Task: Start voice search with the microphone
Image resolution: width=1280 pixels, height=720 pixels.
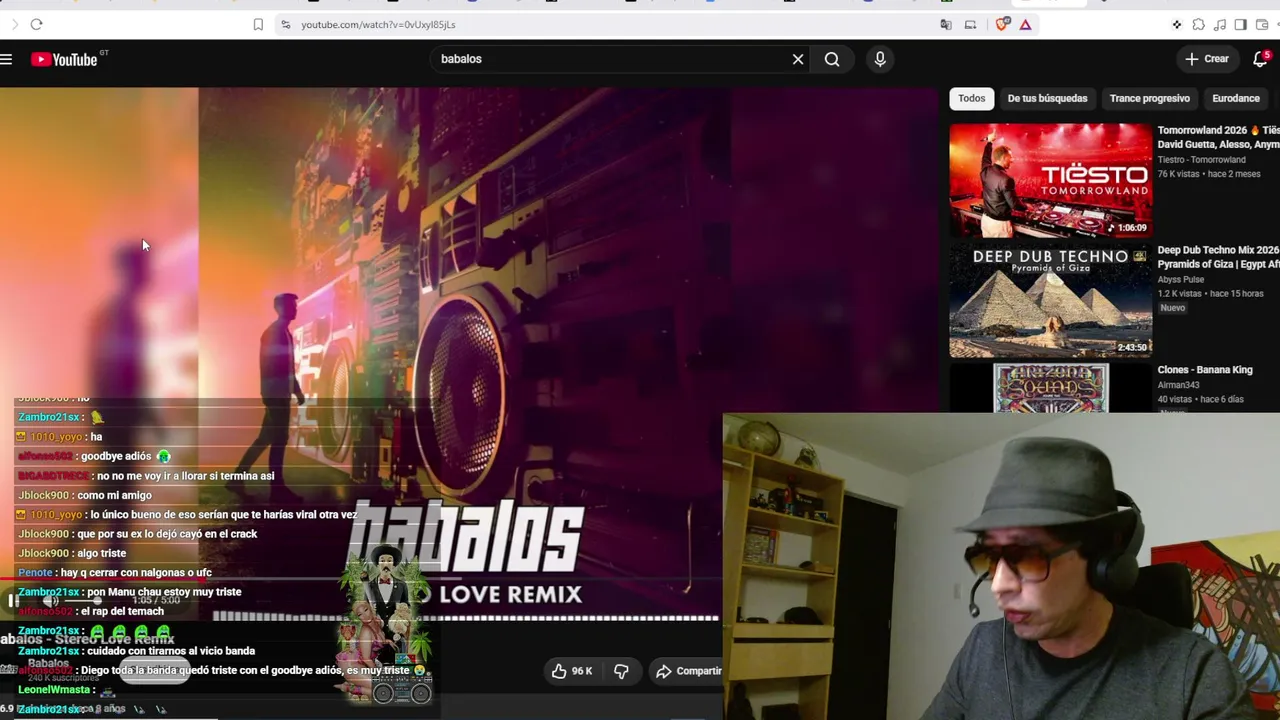Action: coord(880,59)
